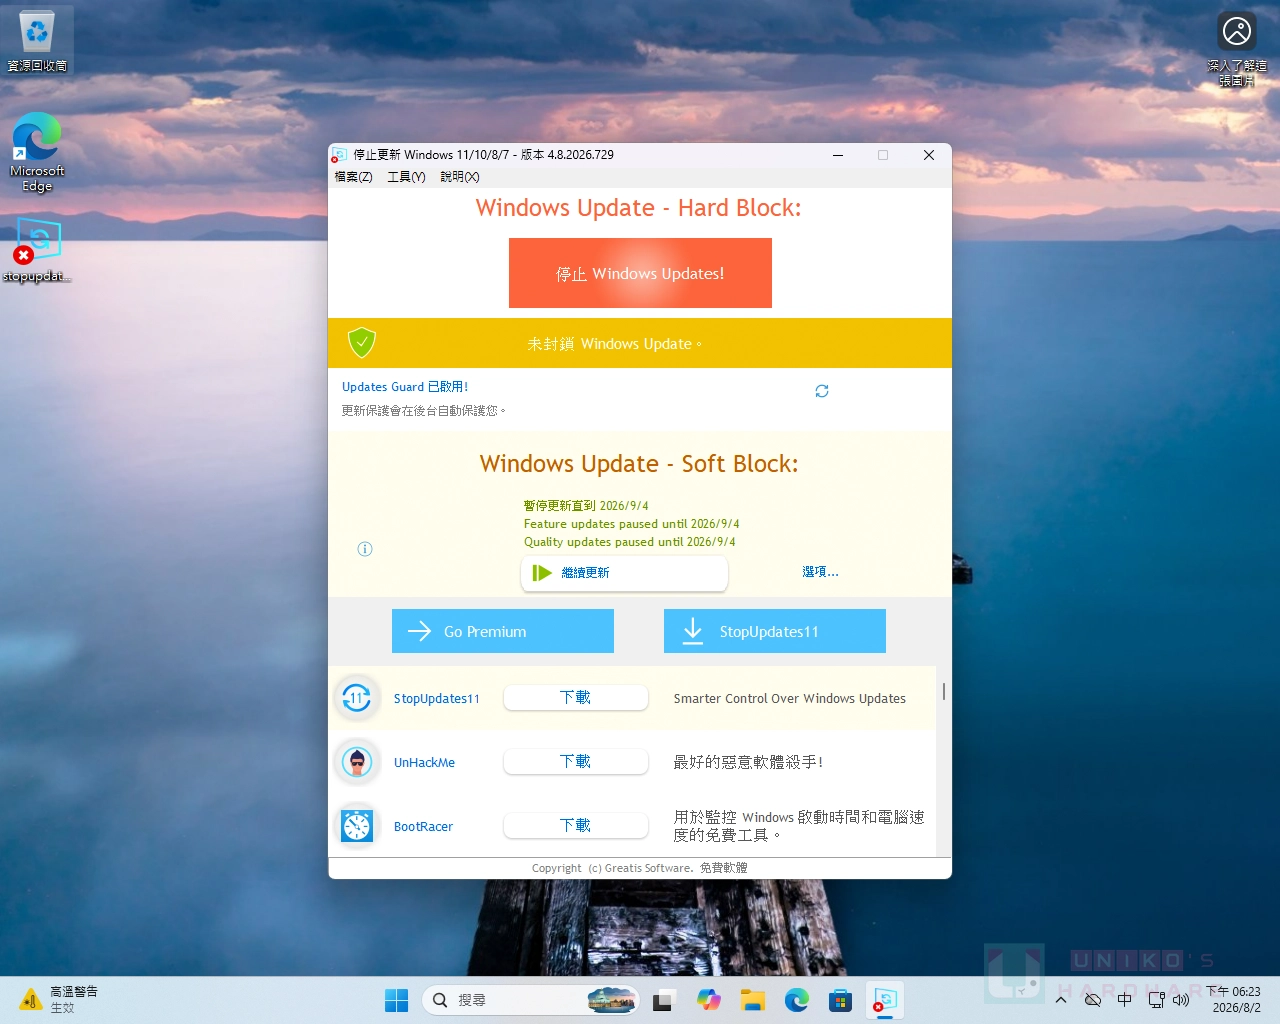This screenshot has height=1024, width=1280.
Task: Click the 深入了解這張圖片 desktop icon
Action: [1237, 49]
